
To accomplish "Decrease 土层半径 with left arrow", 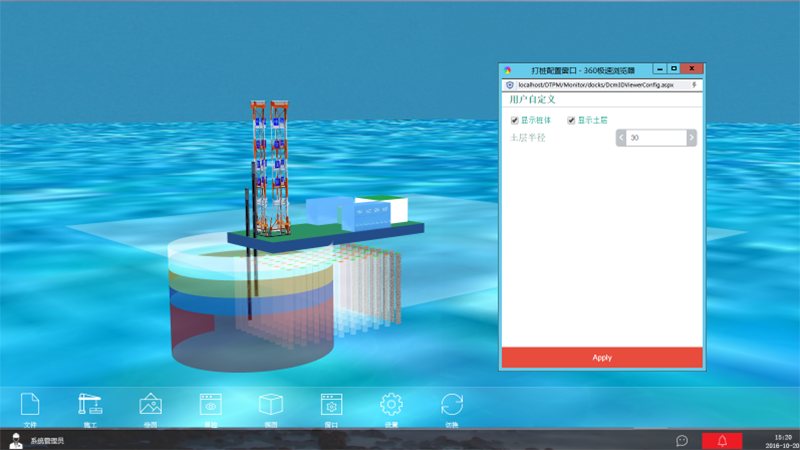I will click(x=620, y=138).
